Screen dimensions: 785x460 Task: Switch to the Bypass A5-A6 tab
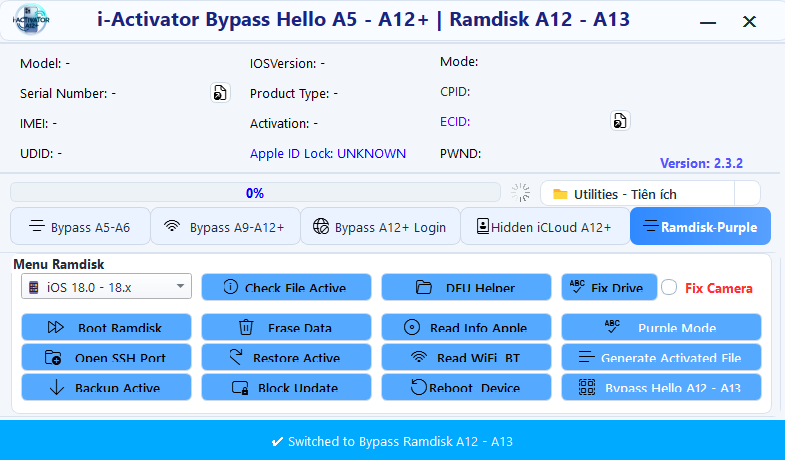tap(80, 226)
